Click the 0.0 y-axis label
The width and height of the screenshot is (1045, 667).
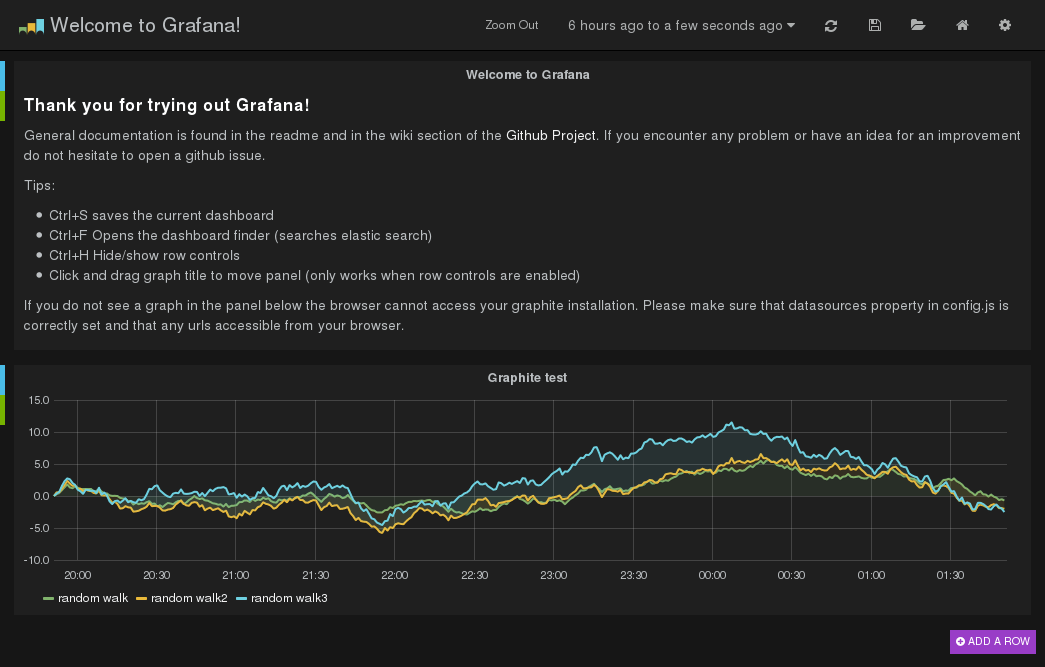click(x=41, y=496)
